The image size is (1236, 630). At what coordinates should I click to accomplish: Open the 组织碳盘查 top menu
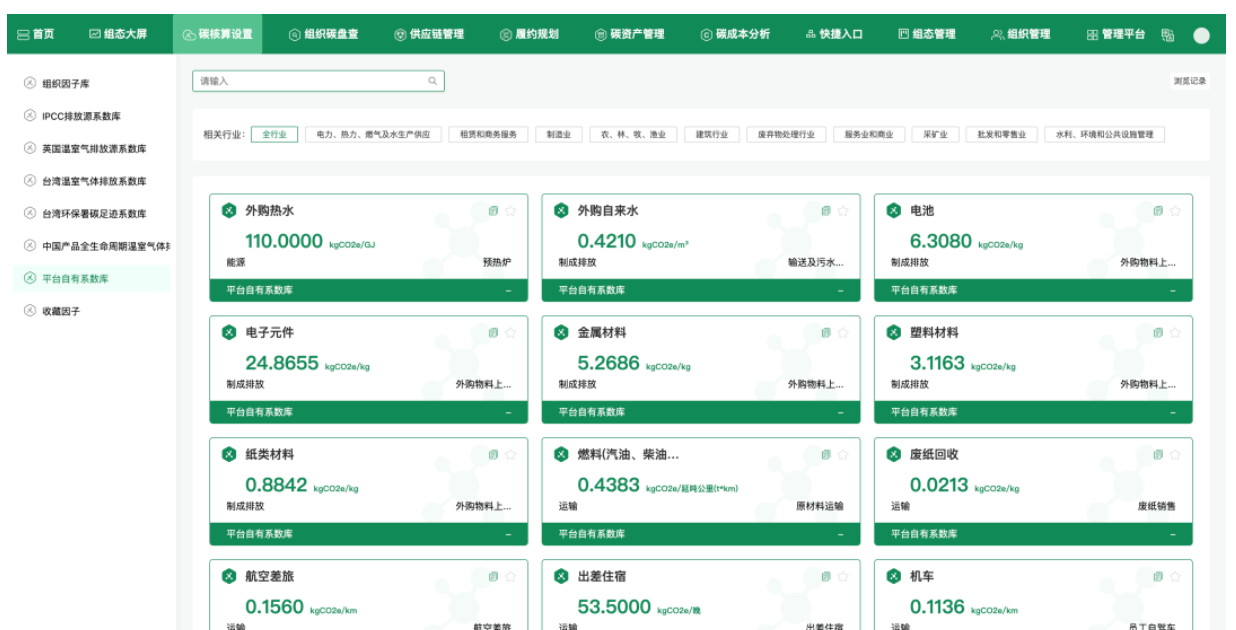click(x=323, y=35)
